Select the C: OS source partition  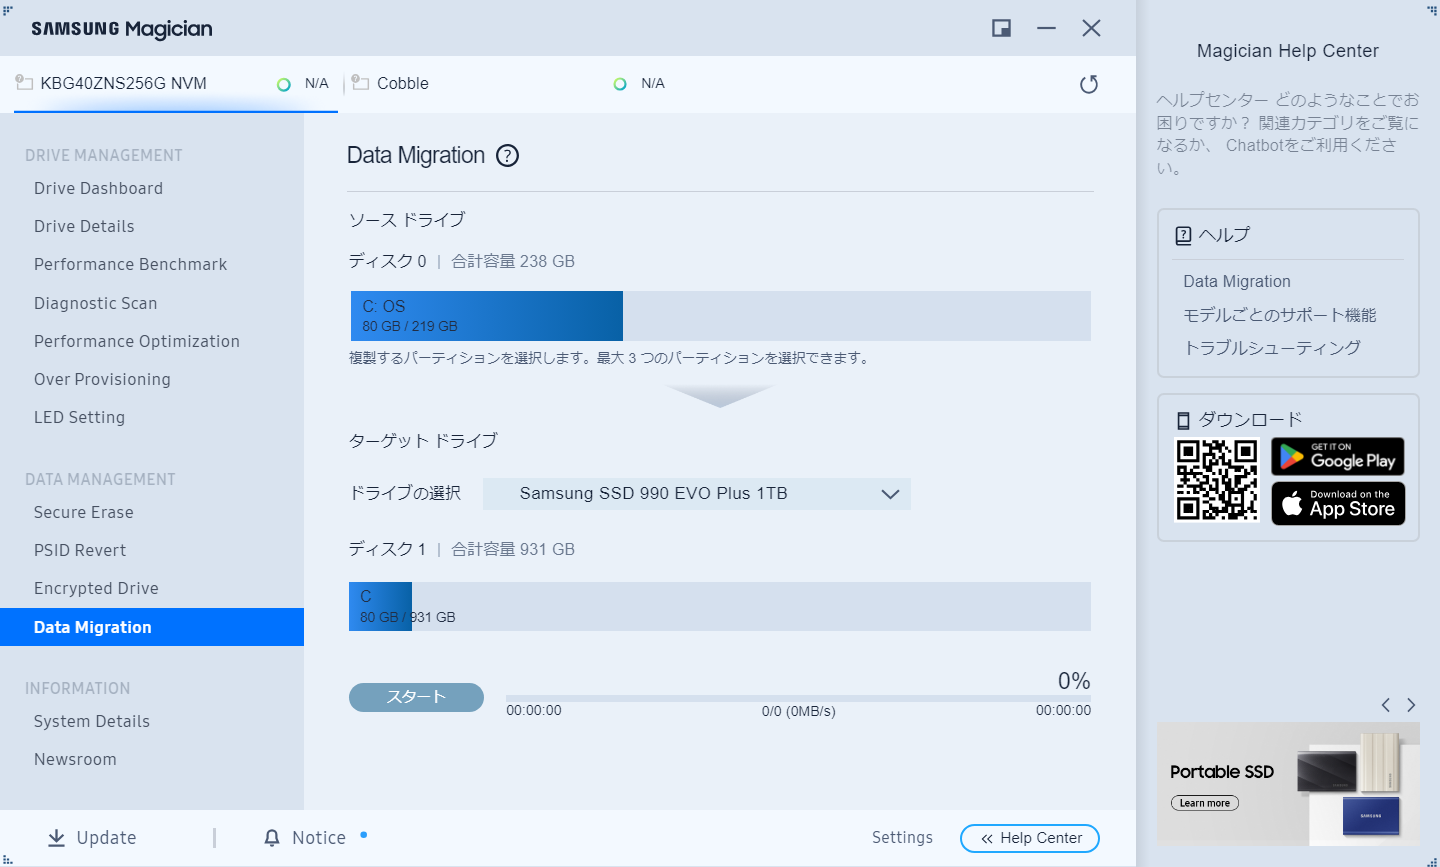click(486, 315)
